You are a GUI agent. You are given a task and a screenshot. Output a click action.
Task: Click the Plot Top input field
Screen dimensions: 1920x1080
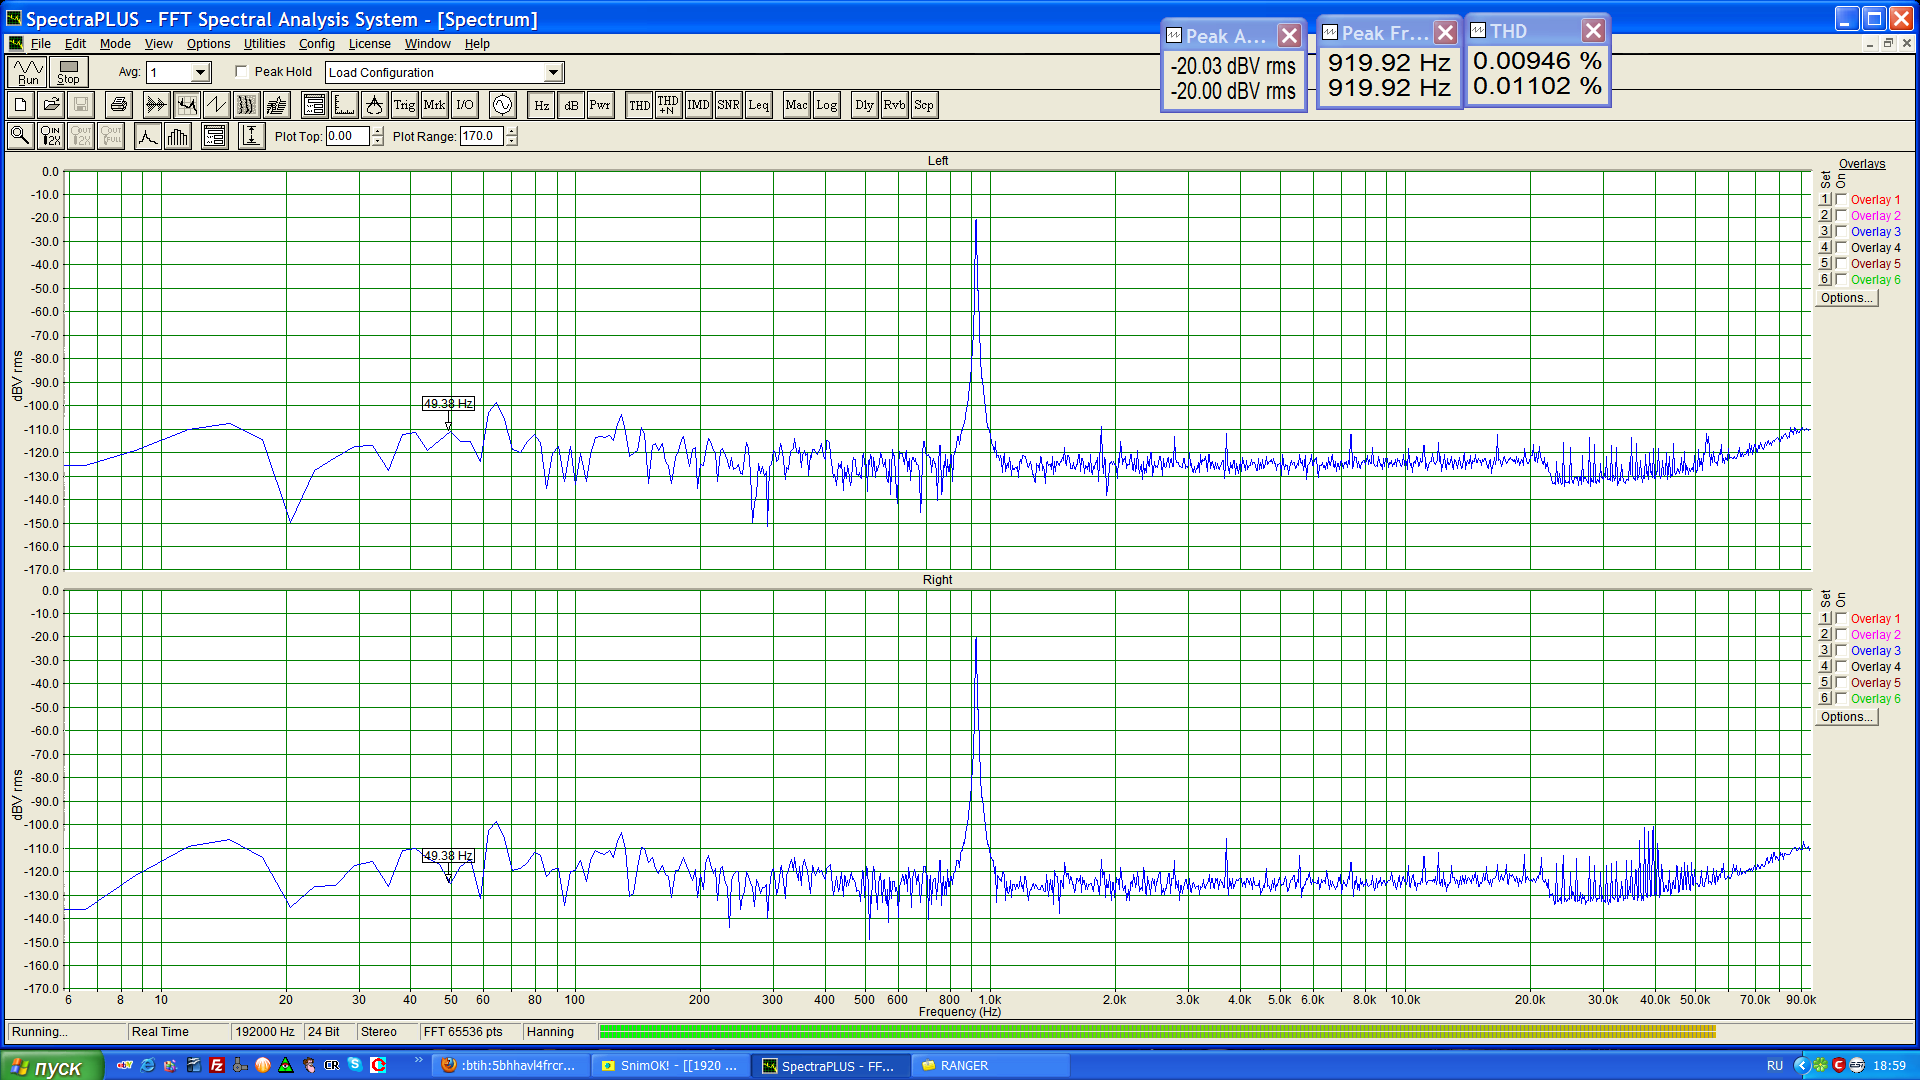tap(347, 137)
